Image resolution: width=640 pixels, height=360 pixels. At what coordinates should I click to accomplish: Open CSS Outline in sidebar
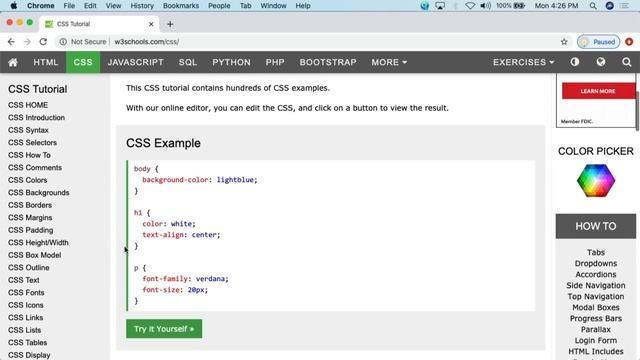pos(29,268)
